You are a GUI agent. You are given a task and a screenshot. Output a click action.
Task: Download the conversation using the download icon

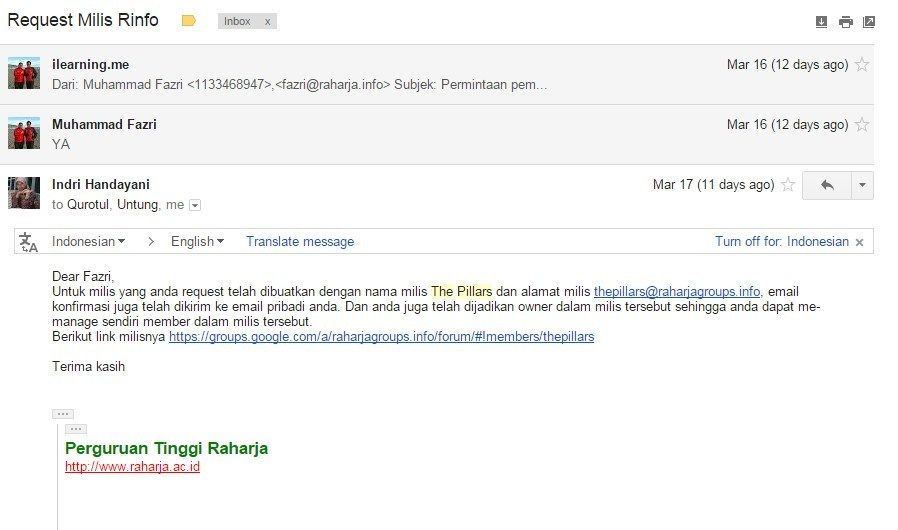pyautogui.click(x=821, y=22)
